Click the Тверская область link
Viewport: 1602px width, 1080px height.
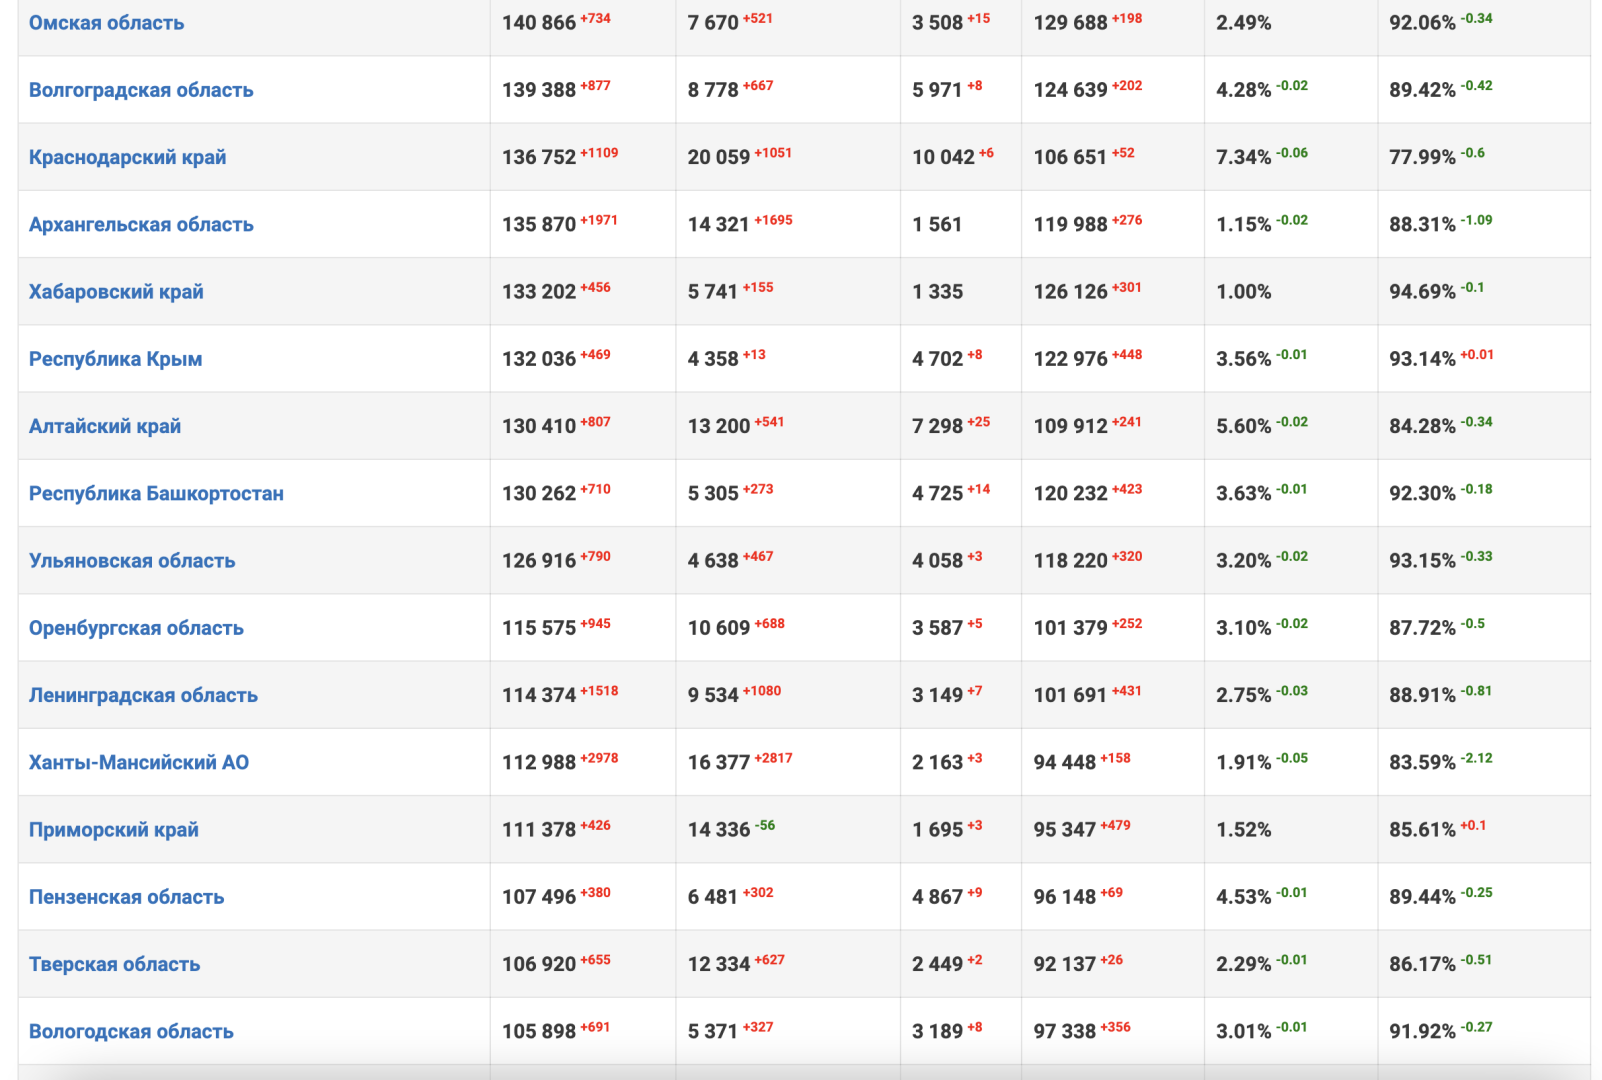[114, 964]
